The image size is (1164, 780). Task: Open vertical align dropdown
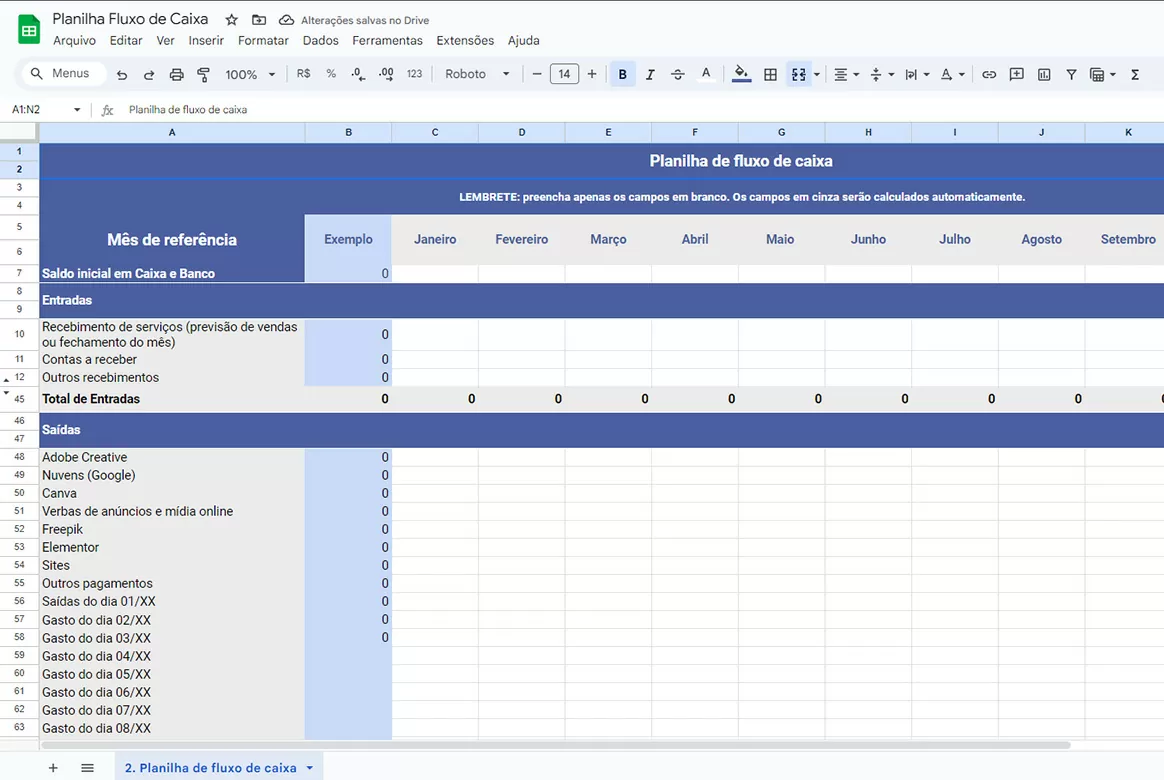point(882,74)
